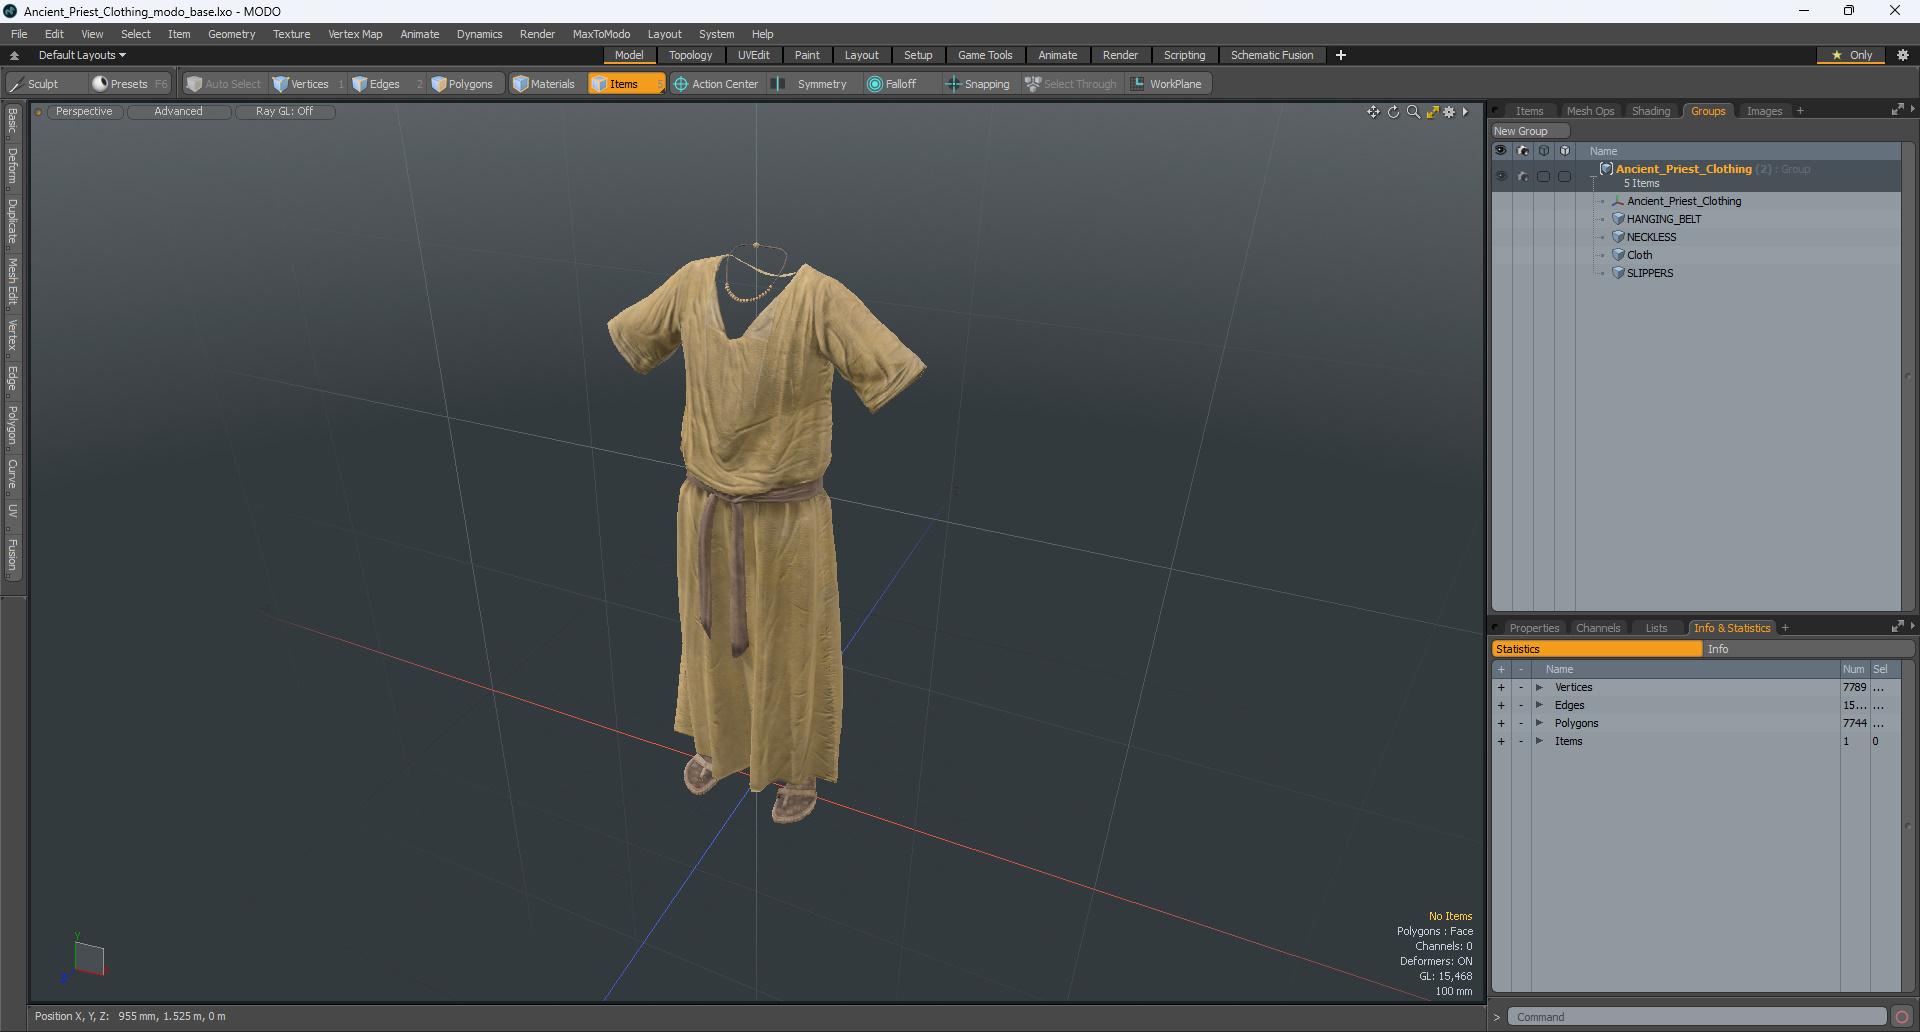The height and width of the screenshot is (1032, 1920).
Task: Toggle the second checkbox in the group row
Action: coord(1565,176)
